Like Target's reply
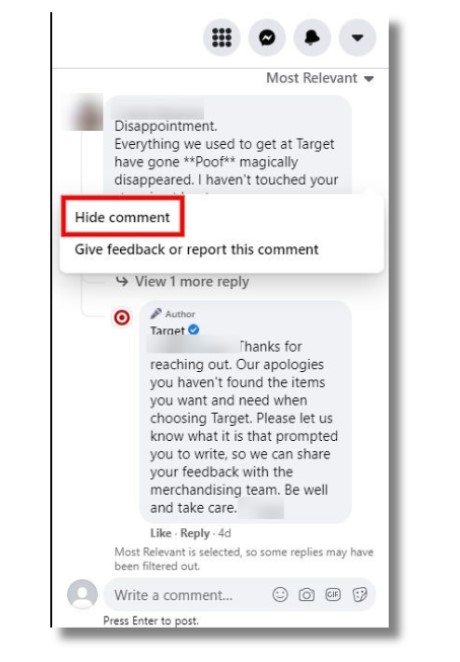Image resolution: width=460 pixels, height=662 pixels. point(161,533)
